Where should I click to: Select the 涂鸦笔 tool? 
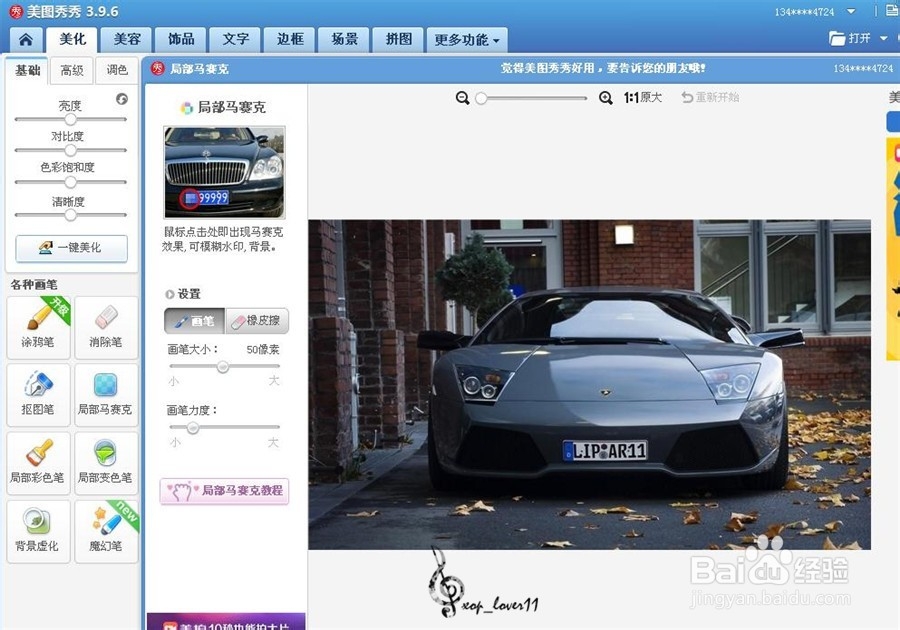(x=38, y=328)
